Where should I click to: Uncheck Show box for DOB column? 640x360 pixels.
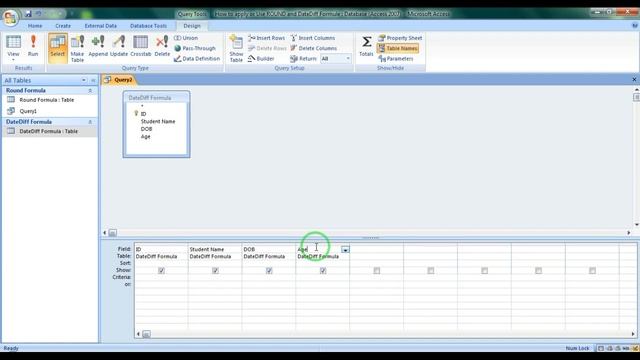pyautogui.click(x=269, y=271)
